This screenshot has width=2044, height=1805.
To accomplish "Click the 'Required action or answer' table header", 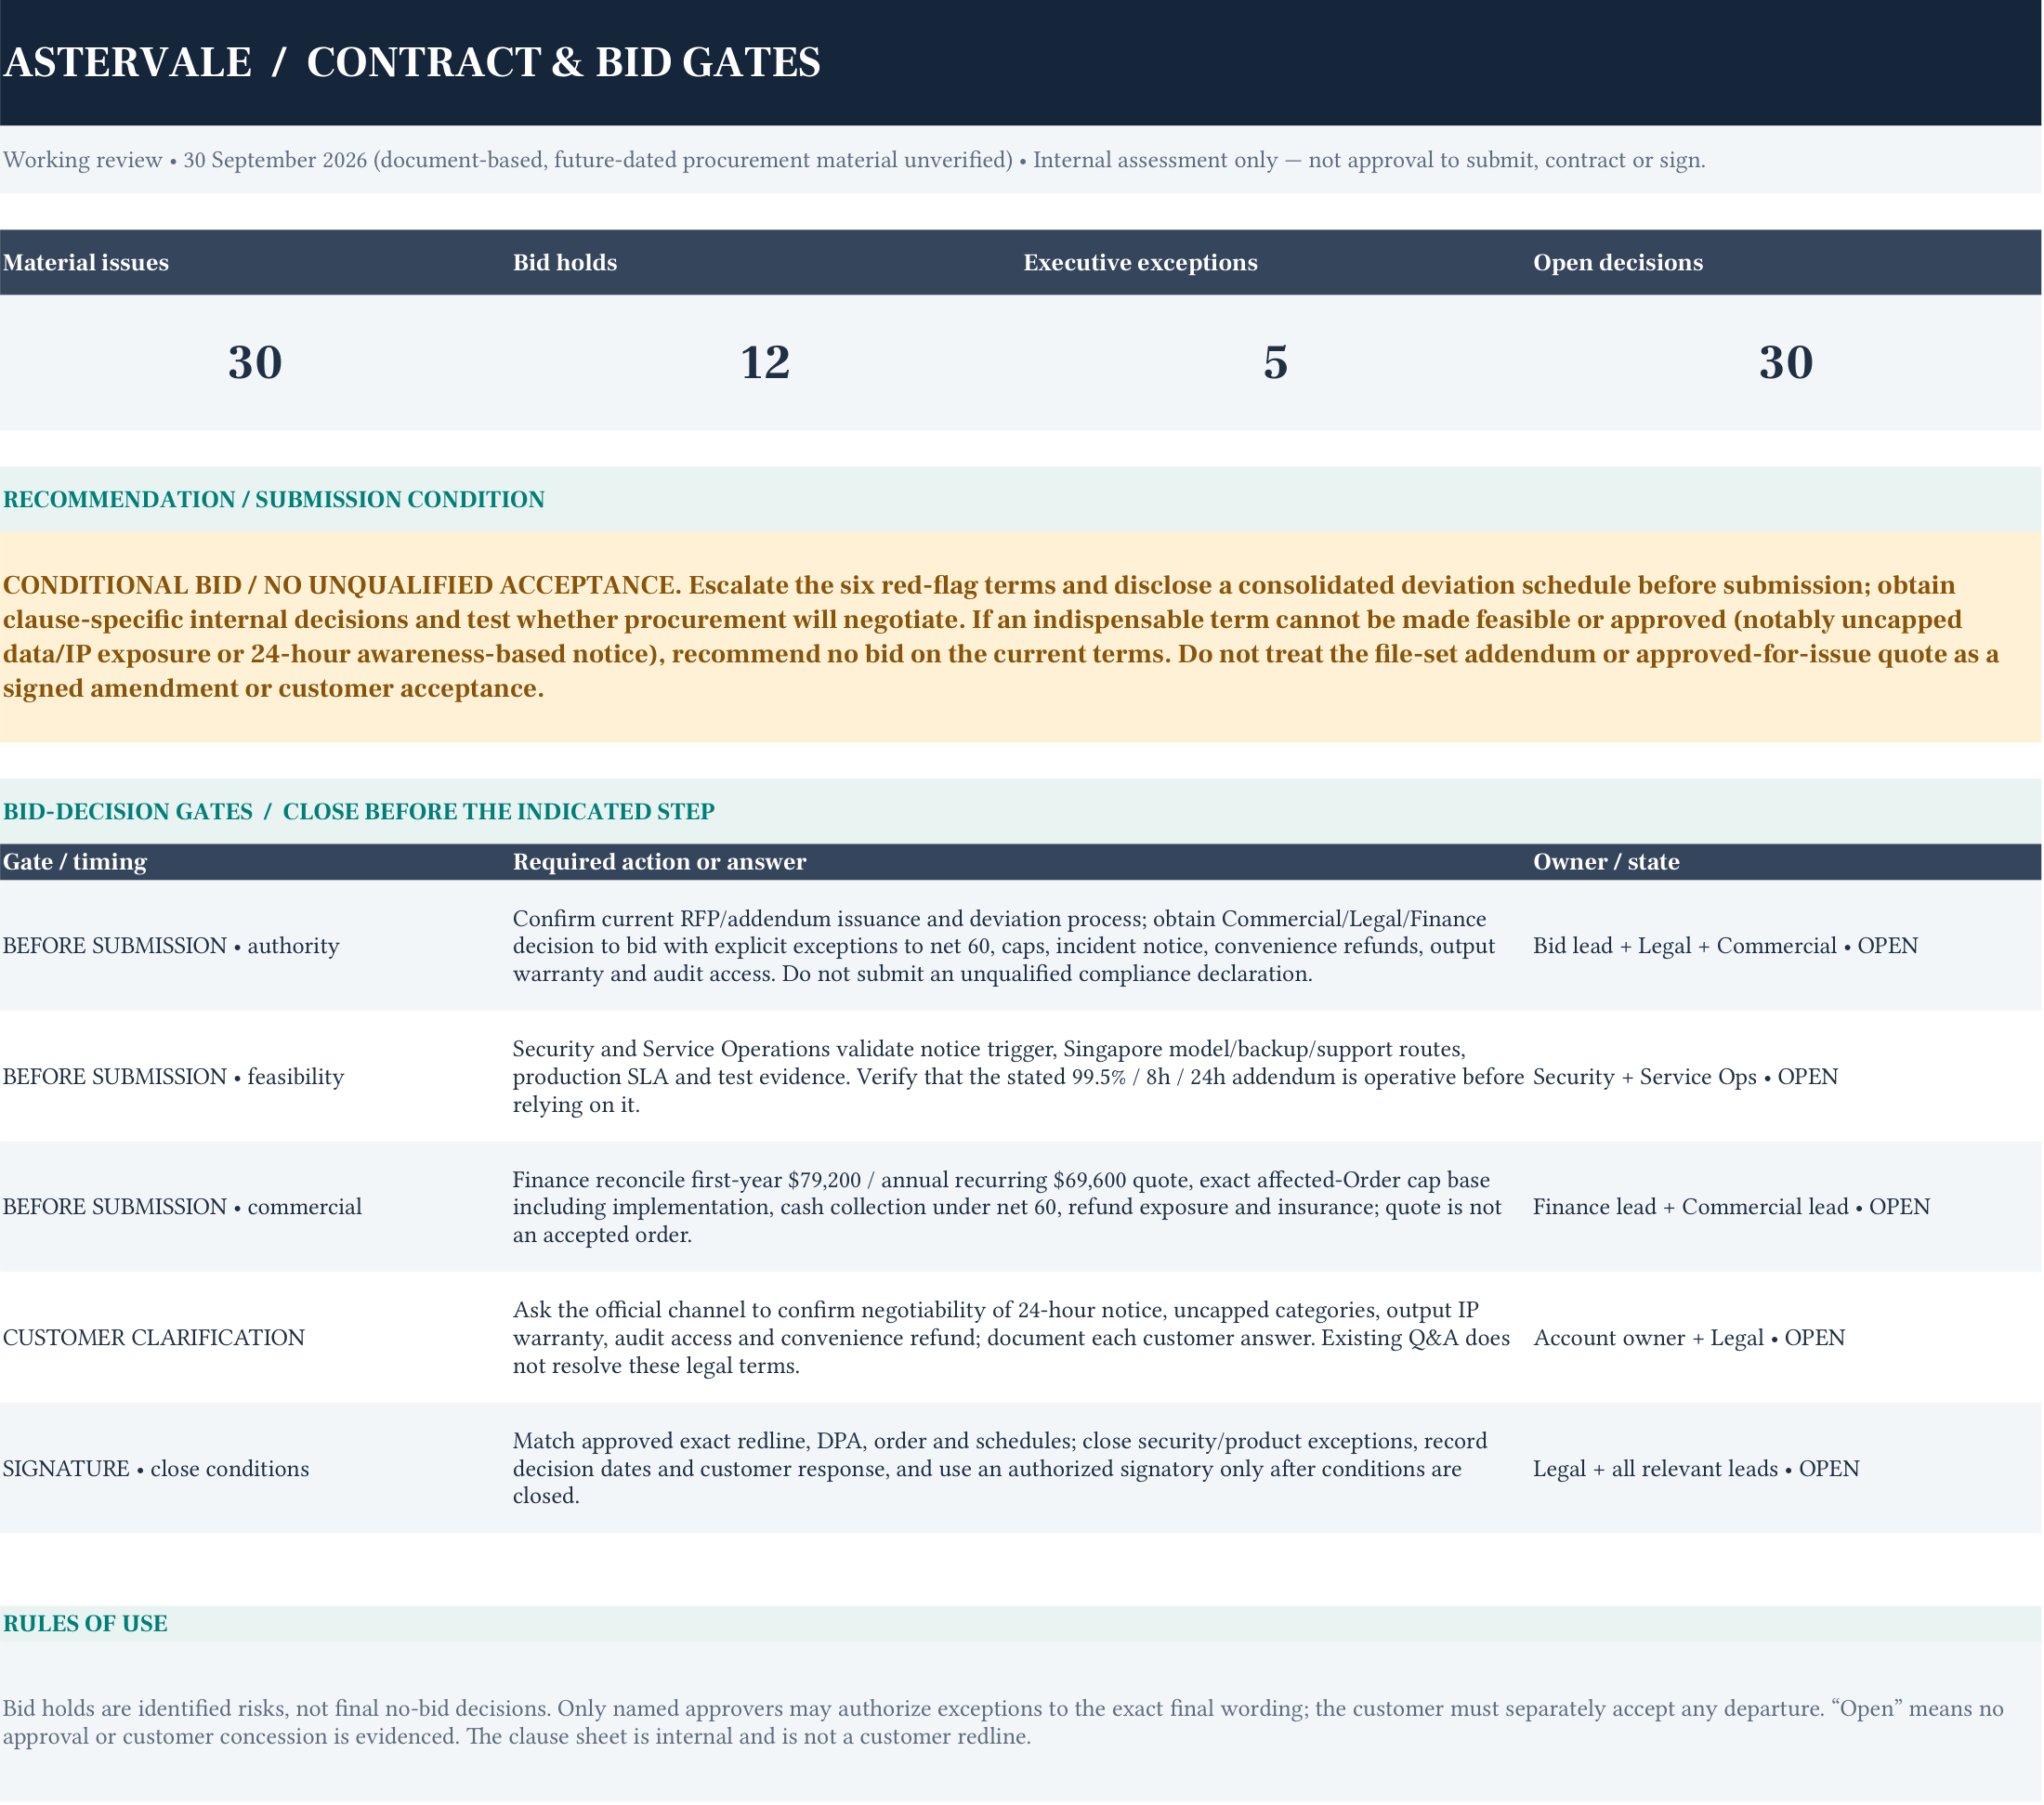I will [659, 862].
